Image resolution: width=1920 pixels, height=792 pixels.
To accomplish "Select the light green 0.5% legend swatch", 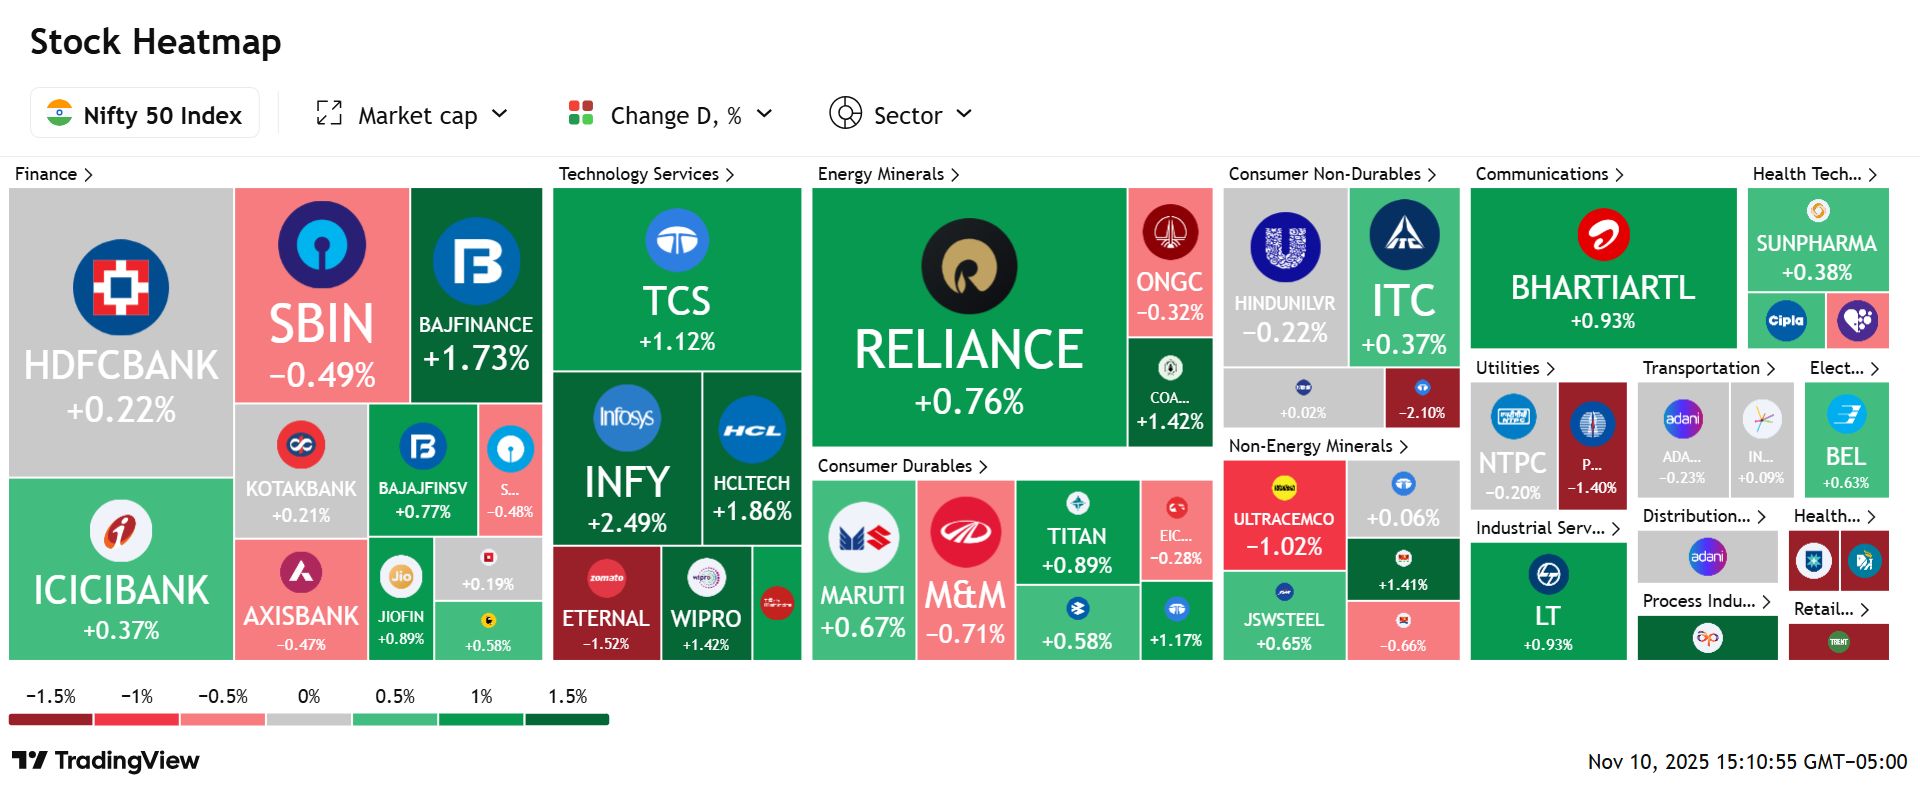I will click(x=395, y=719).
